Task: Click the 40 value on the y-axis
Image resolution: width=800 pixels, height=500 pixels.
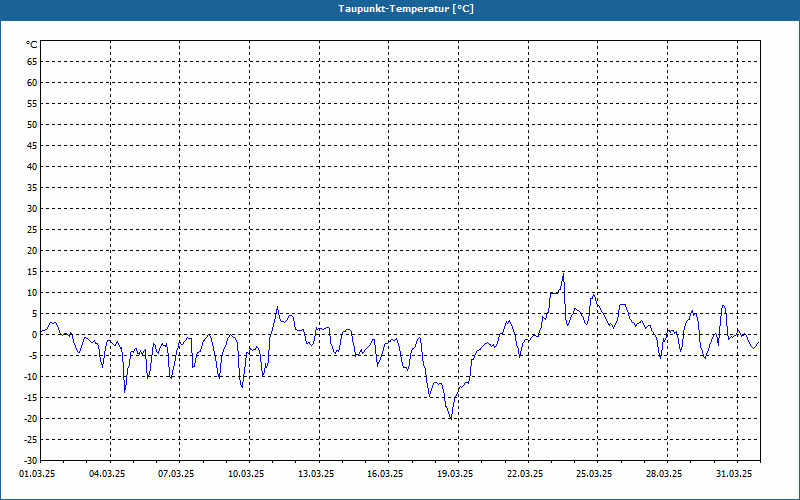Action: click(32, 166)
